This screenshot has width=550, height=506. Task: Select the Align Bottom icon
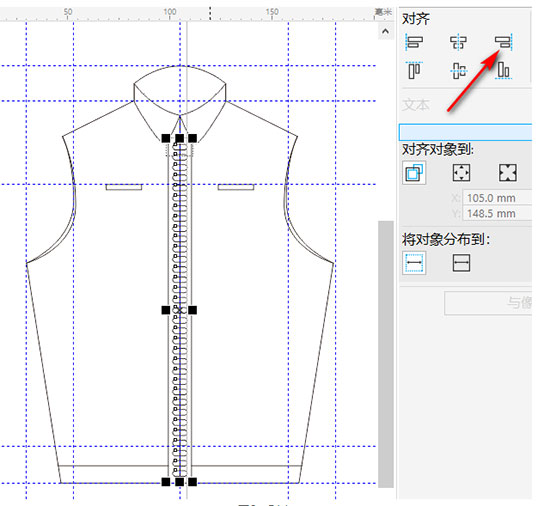(504, 70)
